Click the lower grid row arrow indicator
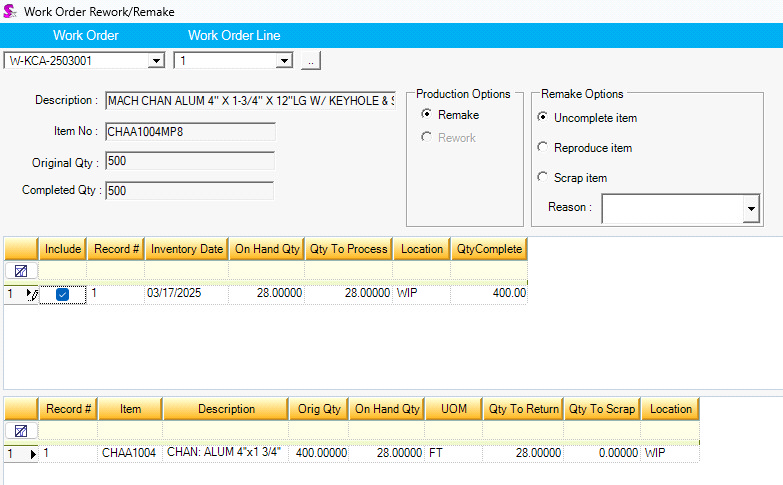Image resolution: width=783 pixels, height=485 pixels. (x=32, y=454)
